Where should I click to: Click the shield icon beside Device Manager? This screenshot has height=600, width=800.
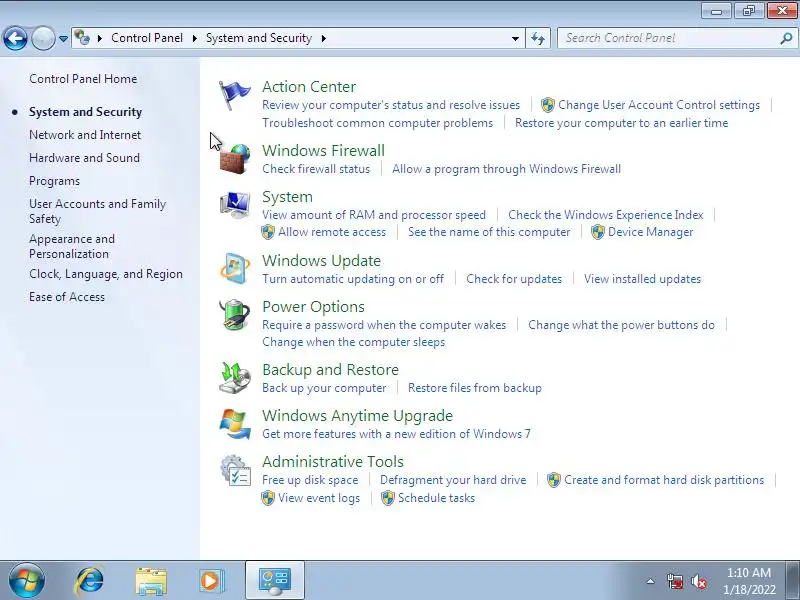coord(597,232)
